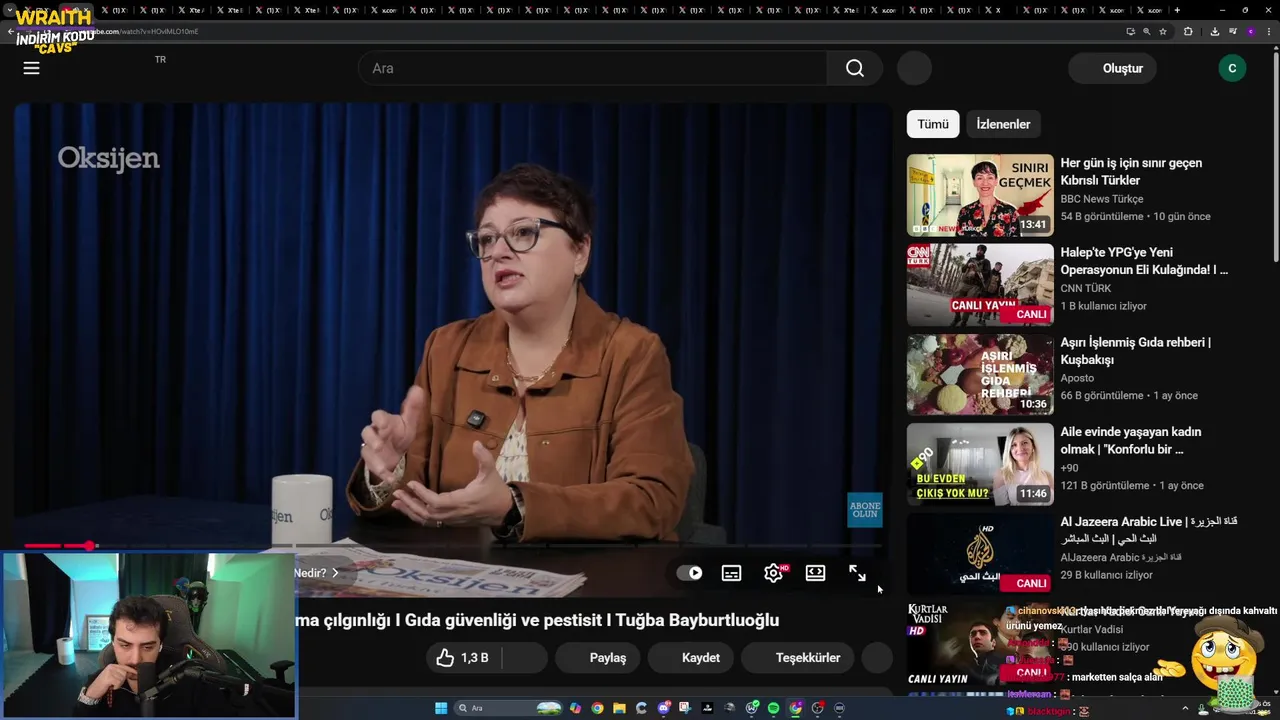Screen dimensions: 1280x720
Task: Dislike the video
Action: 525,658
